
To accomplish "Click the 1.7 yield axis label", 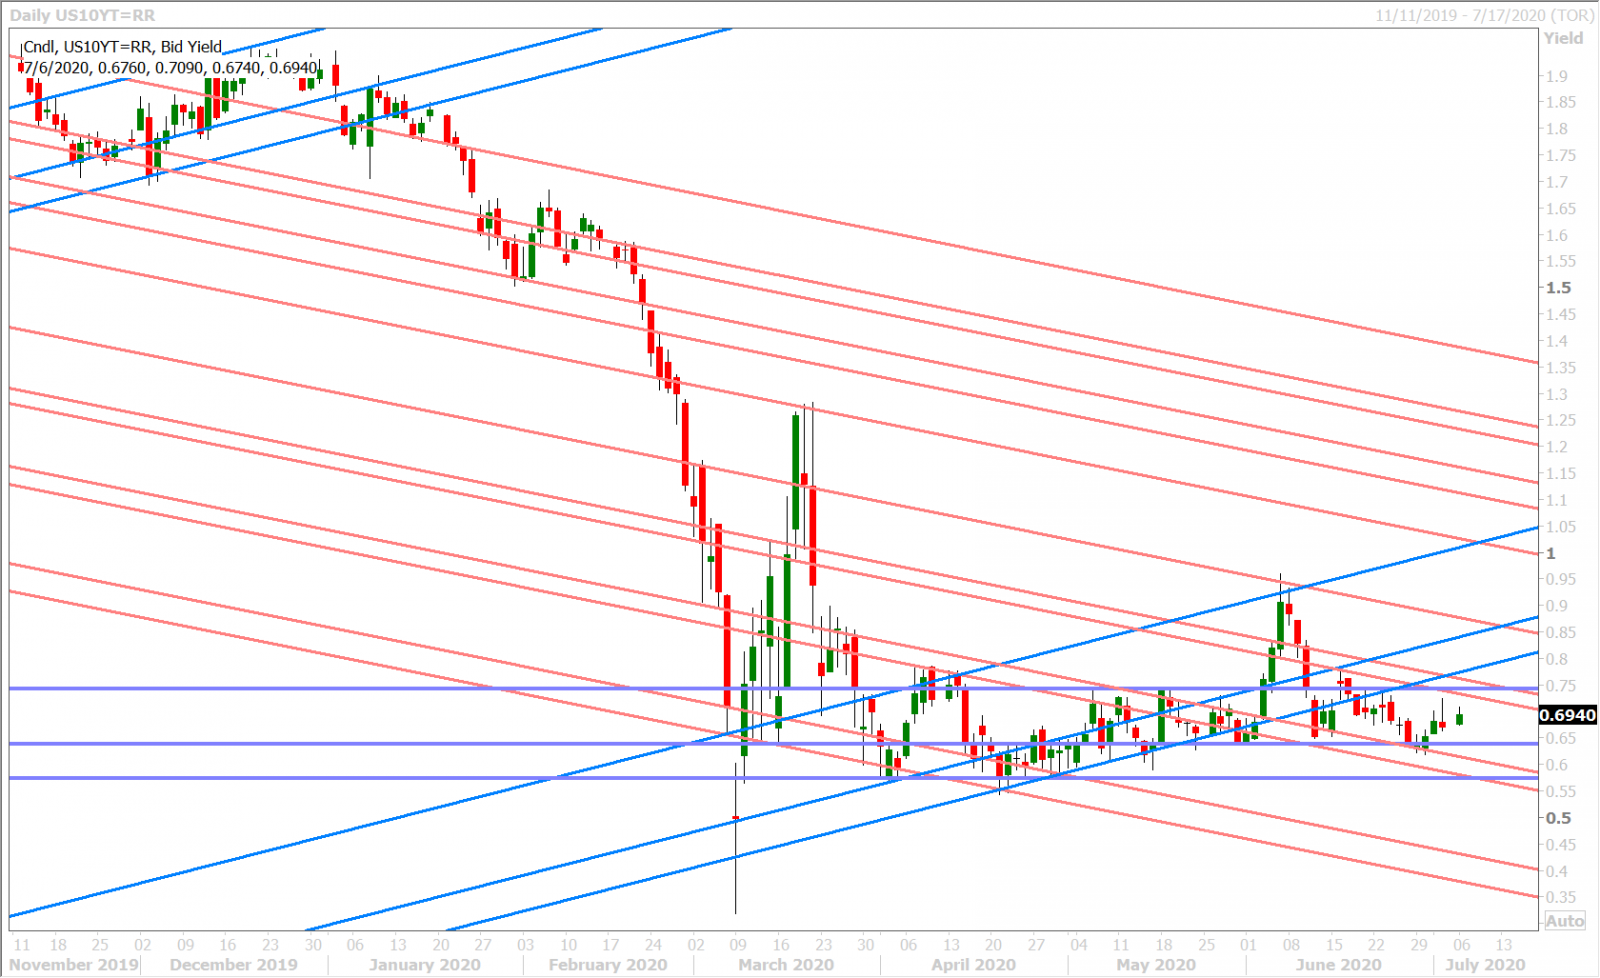I will [1556, 182].
